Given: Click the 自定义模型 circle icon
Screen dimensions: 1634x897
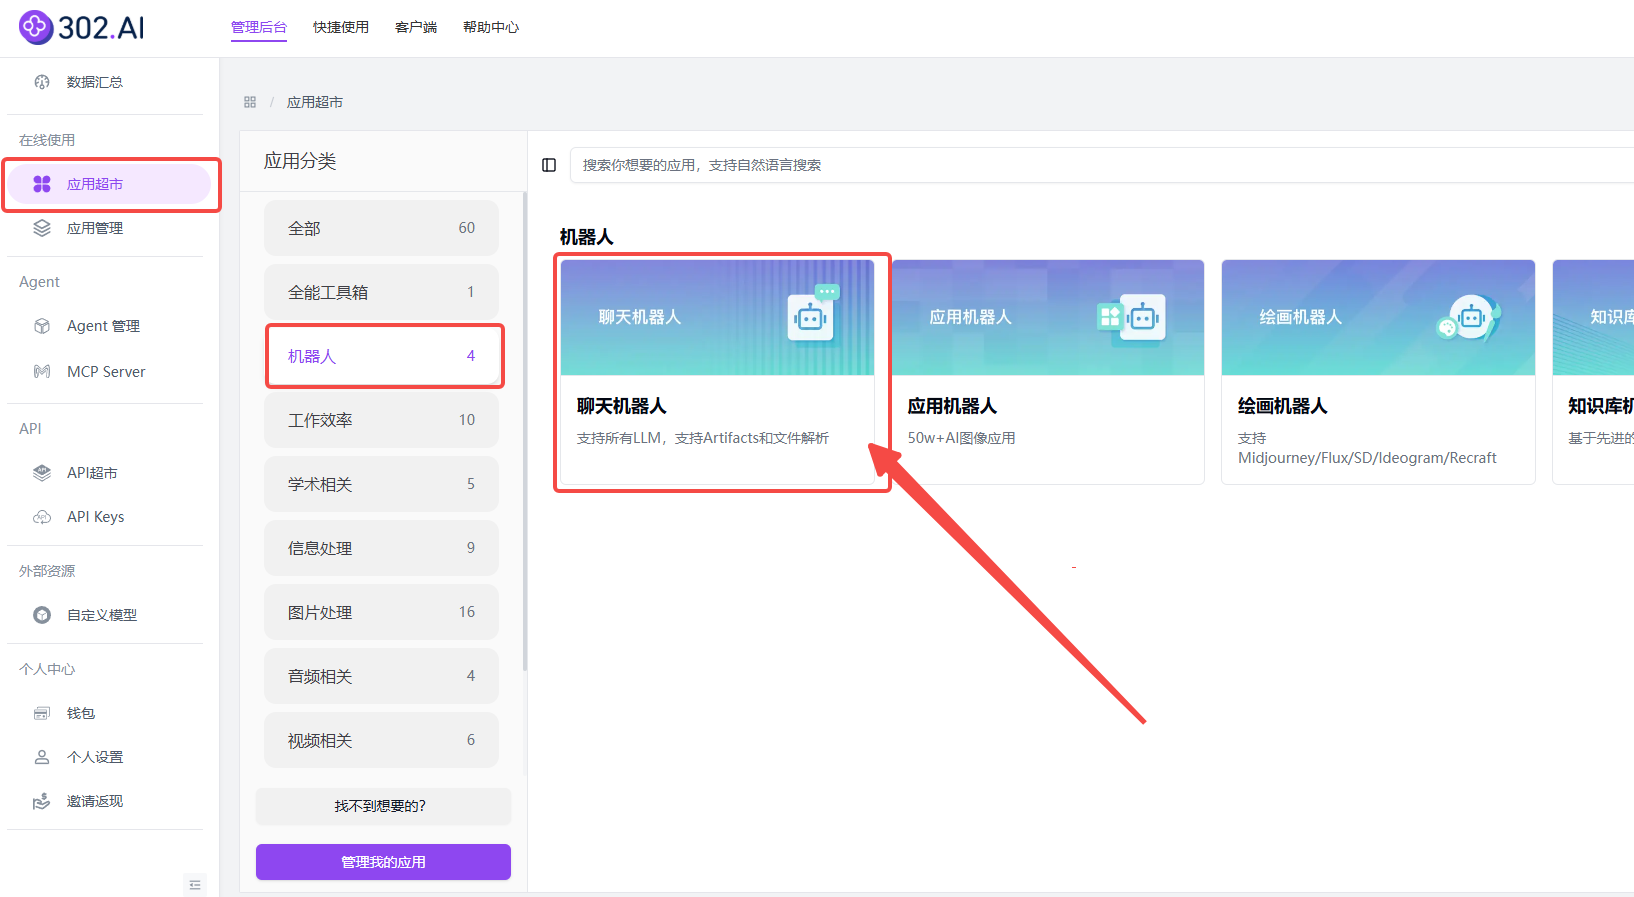Looking at the screenshot, I should coord(42,615).
